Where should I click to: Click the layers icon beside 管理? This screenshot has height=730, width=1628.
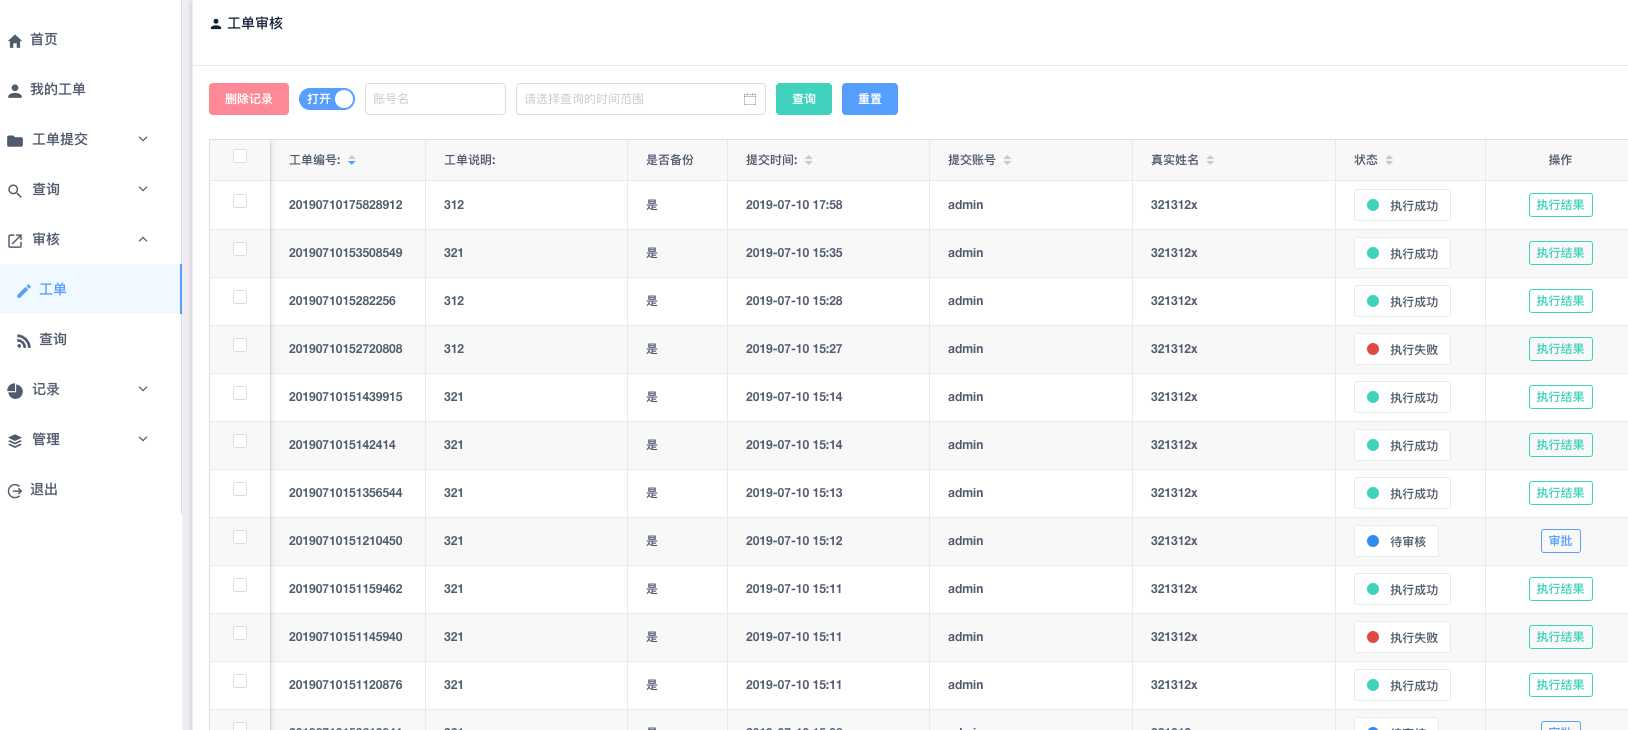point(15,441)
